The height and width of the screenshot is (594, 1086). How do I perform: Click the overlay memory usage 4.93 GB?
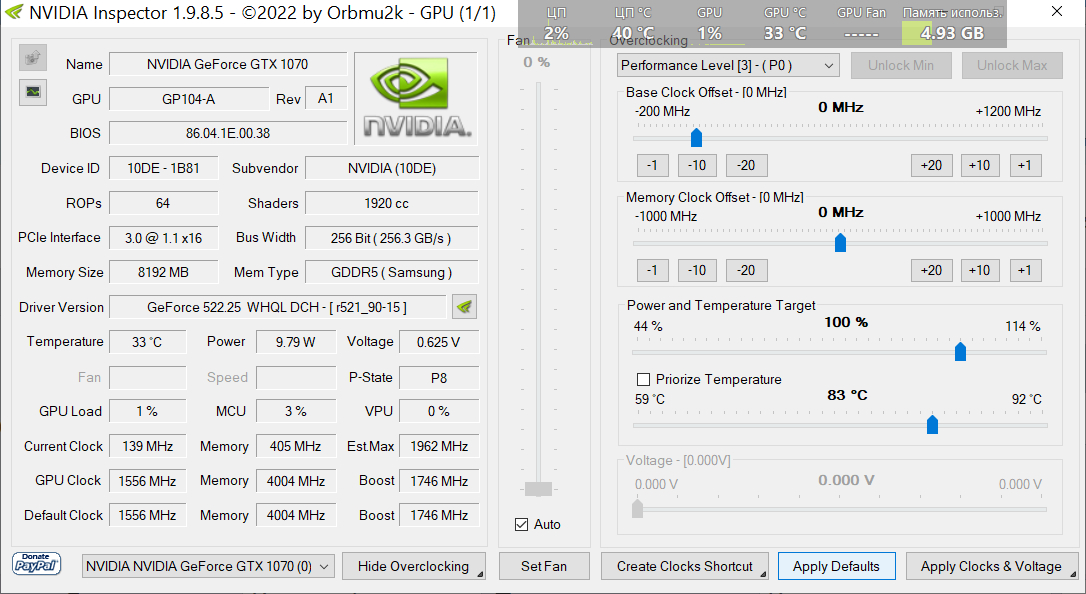(x=952, y=33)
